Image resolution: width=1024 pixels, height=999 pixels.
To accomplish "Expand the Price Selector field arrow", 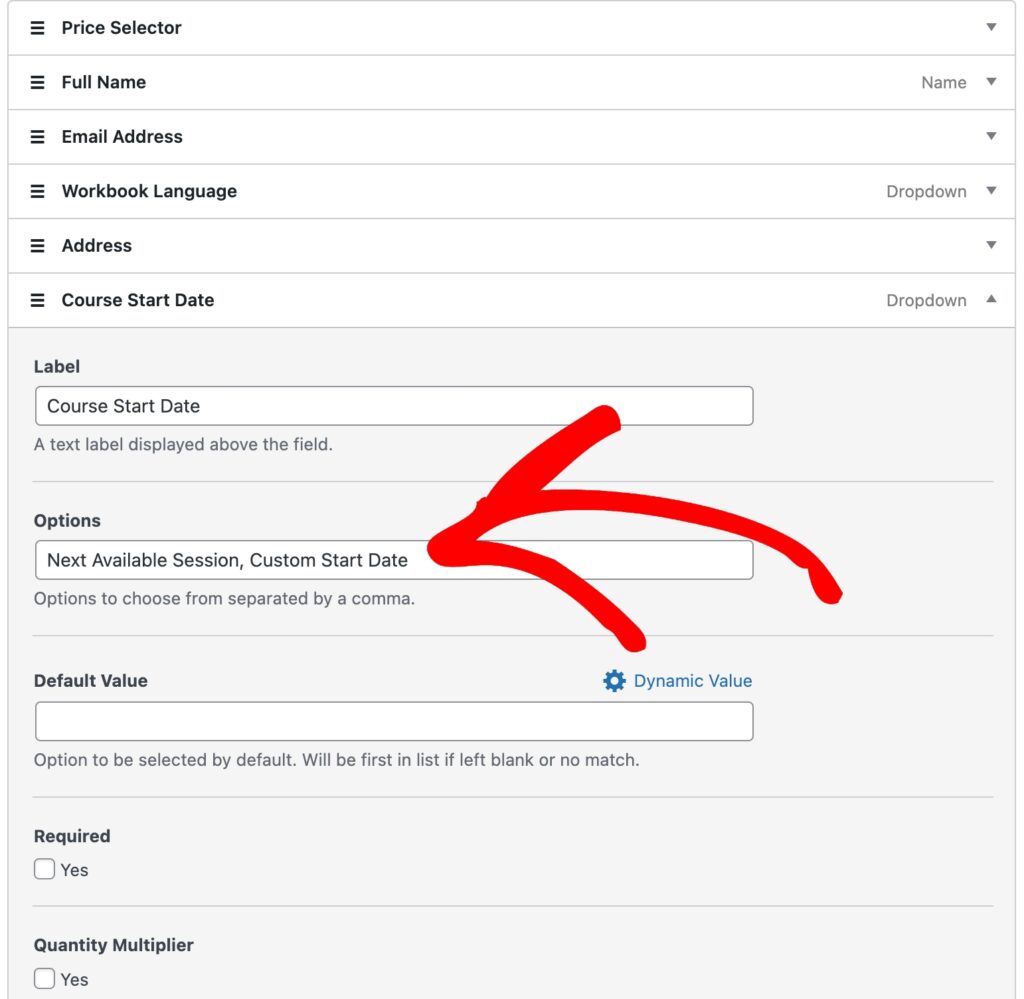I will coord(991,28).
